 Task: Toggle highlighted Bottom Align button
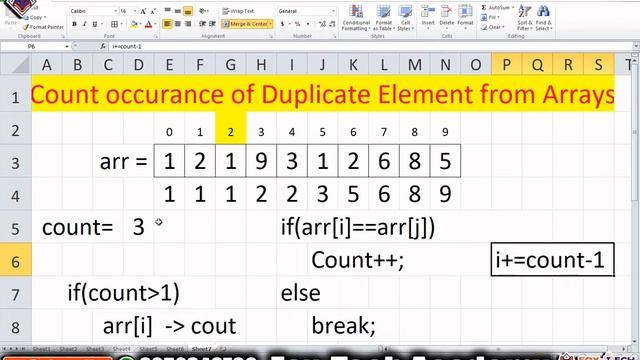[x=188, y=11]
